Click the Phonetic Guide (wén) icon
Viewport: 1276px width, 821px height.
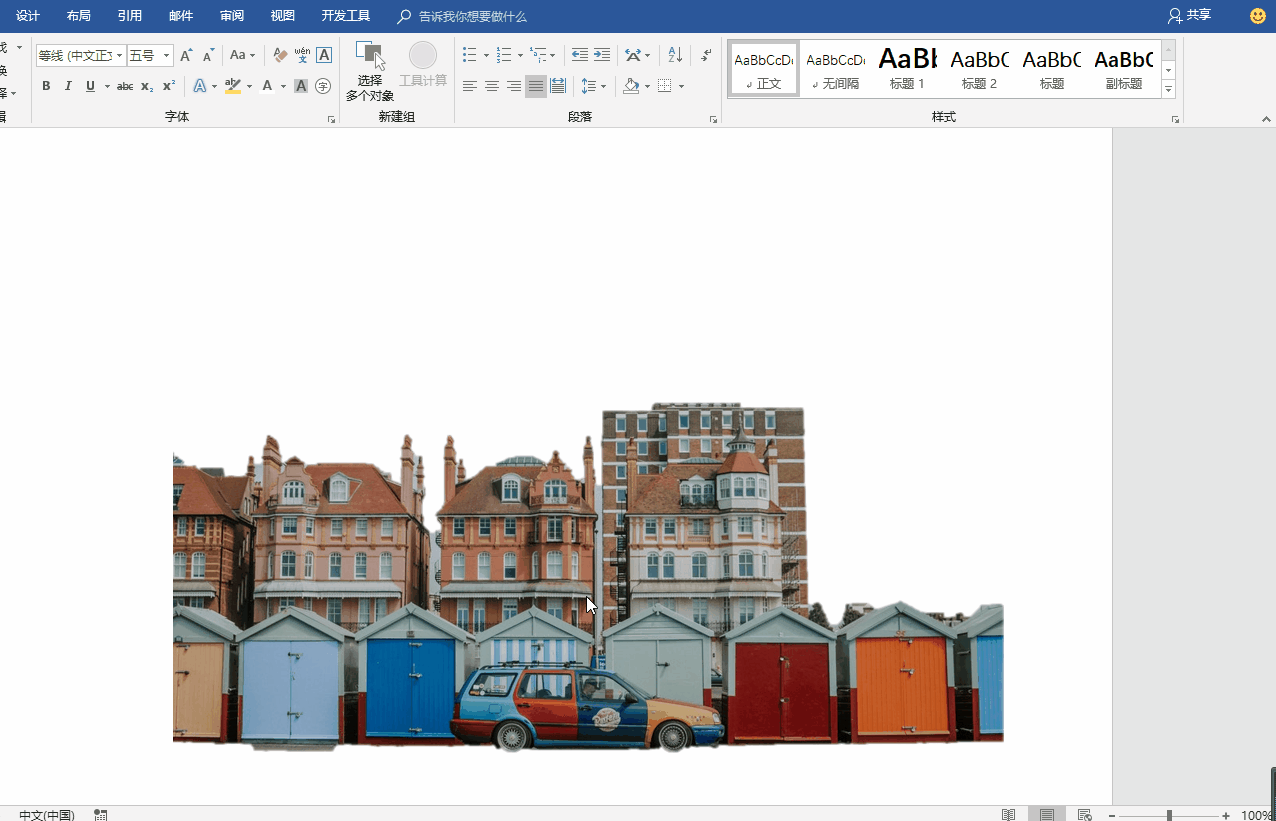pyautogui.click(x=302, y=55)
